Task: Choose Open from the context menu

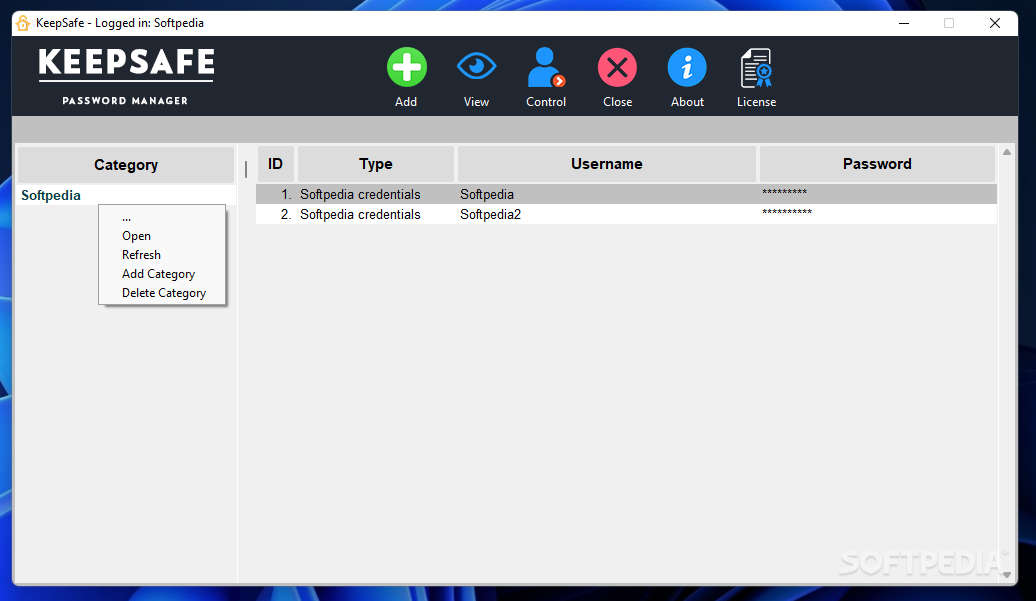Action: pyautogui.click(x=136, y=236)
